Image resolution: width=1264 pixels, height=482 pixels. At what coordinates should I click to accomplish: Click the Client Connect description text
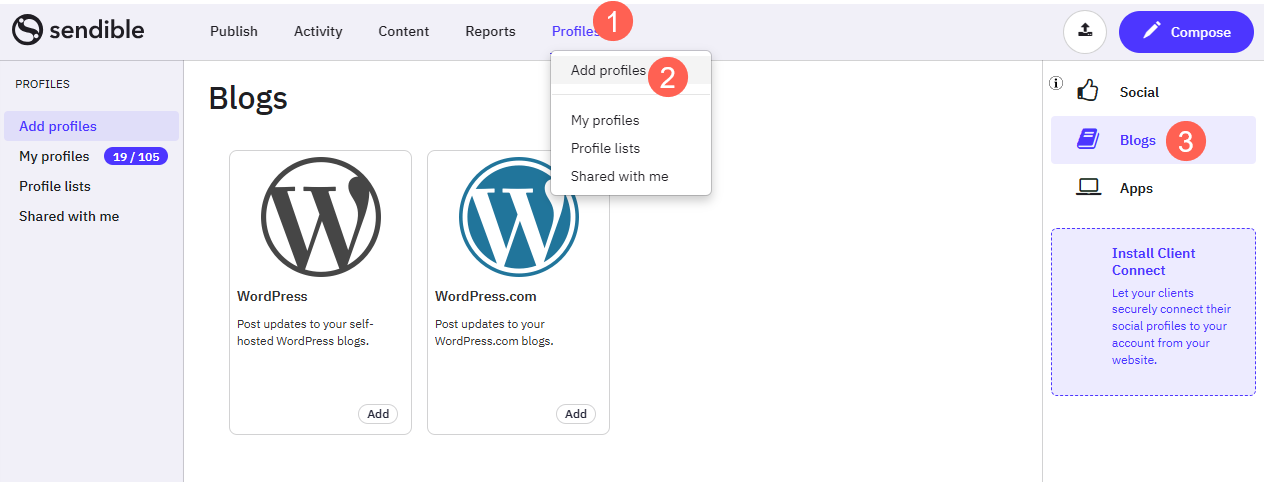pos(1171,326)
